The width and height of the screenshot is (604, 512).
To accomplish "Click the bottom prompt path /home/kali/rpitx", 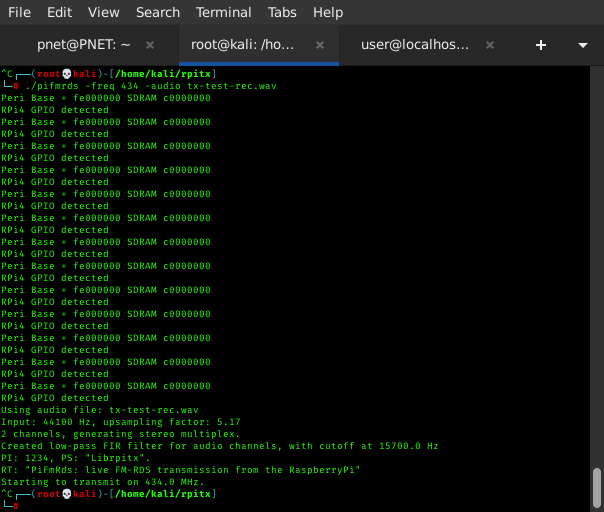I will point(163,494).
